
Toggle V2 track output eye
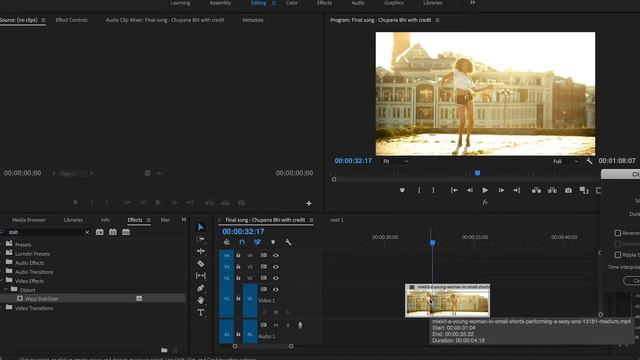point(276,278)
